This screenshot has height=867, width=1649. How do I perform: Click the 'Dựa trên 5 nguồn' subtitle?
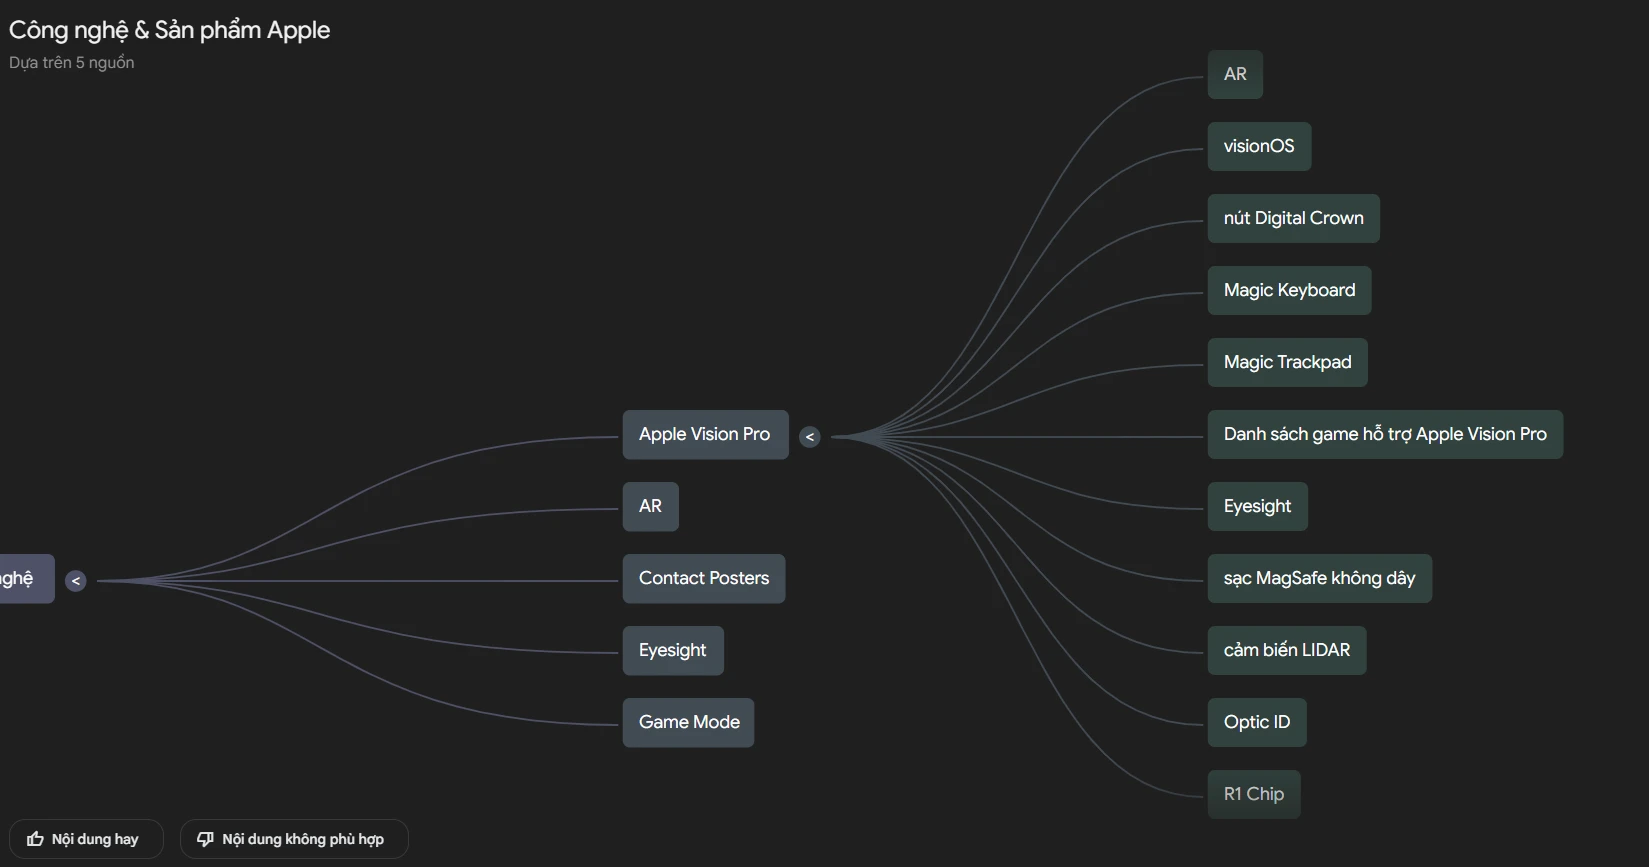(71, 63)
